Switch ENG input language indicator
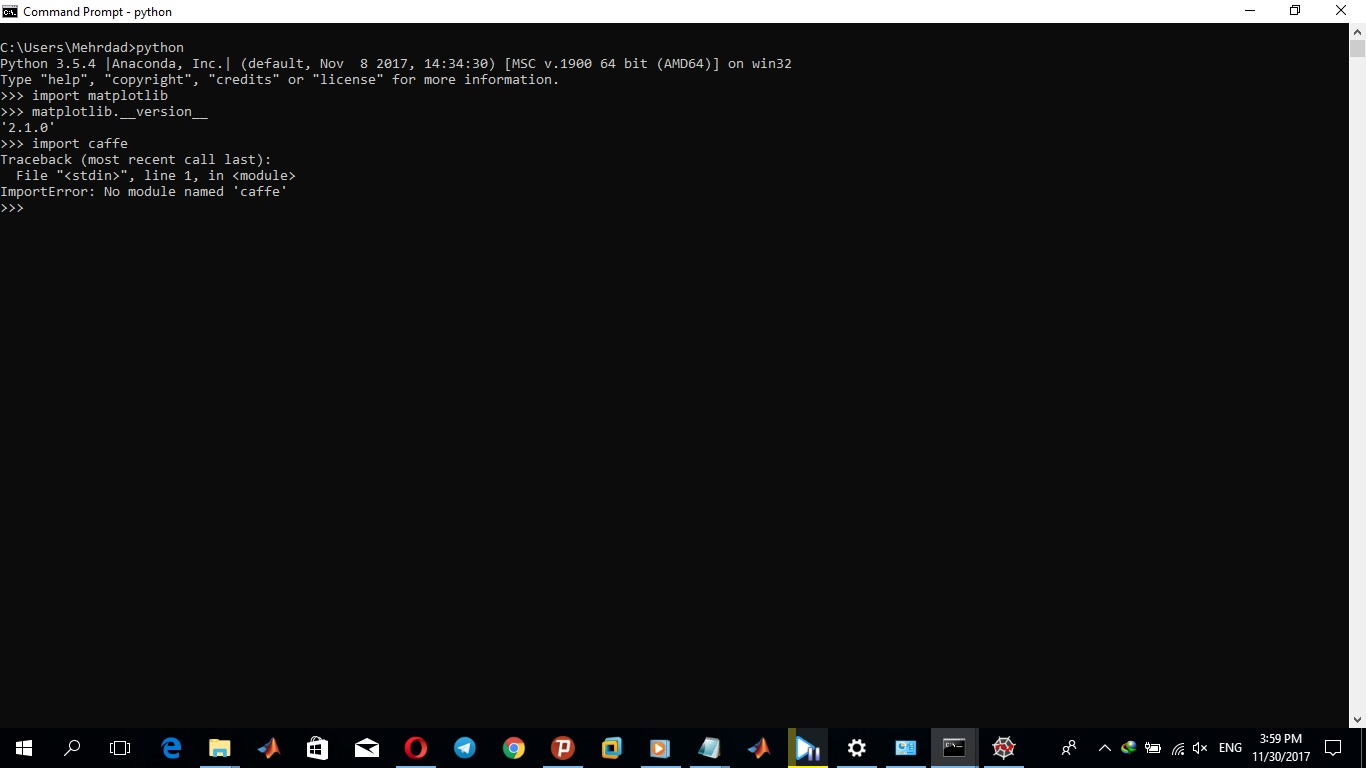 1230,748
